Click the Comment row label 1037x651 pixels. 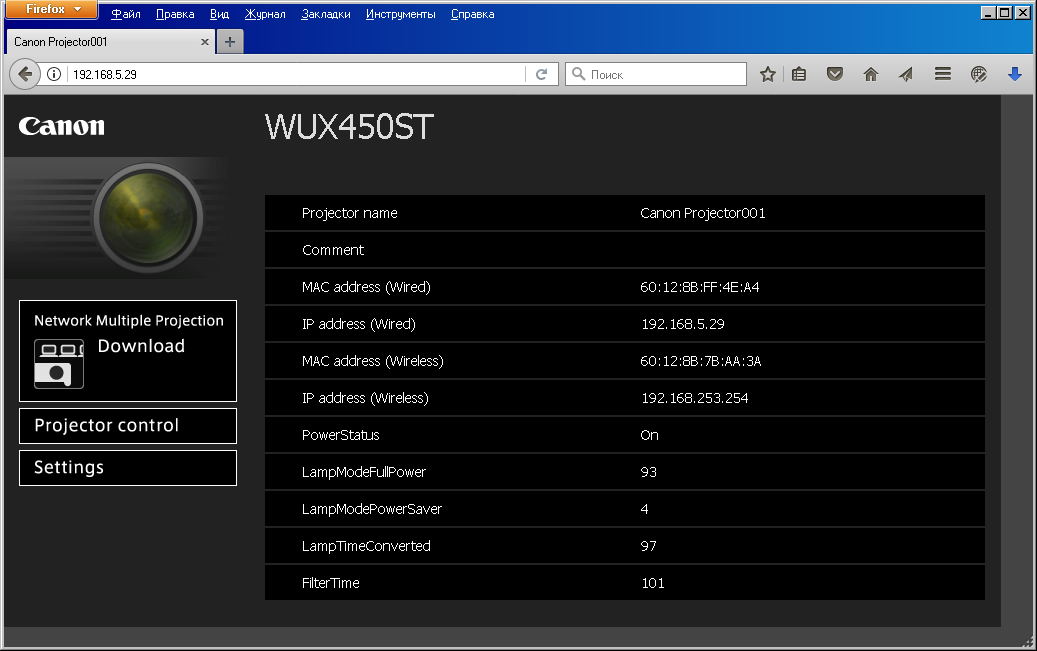[333, 250]
